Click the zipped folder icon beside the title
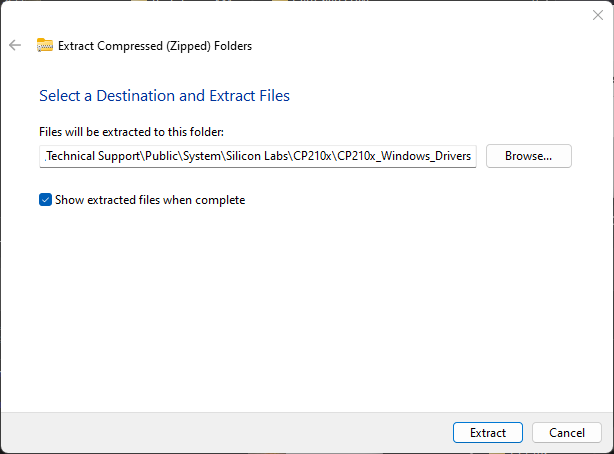The width and height of the screenshot is (614, 454). tap(45, 45)
